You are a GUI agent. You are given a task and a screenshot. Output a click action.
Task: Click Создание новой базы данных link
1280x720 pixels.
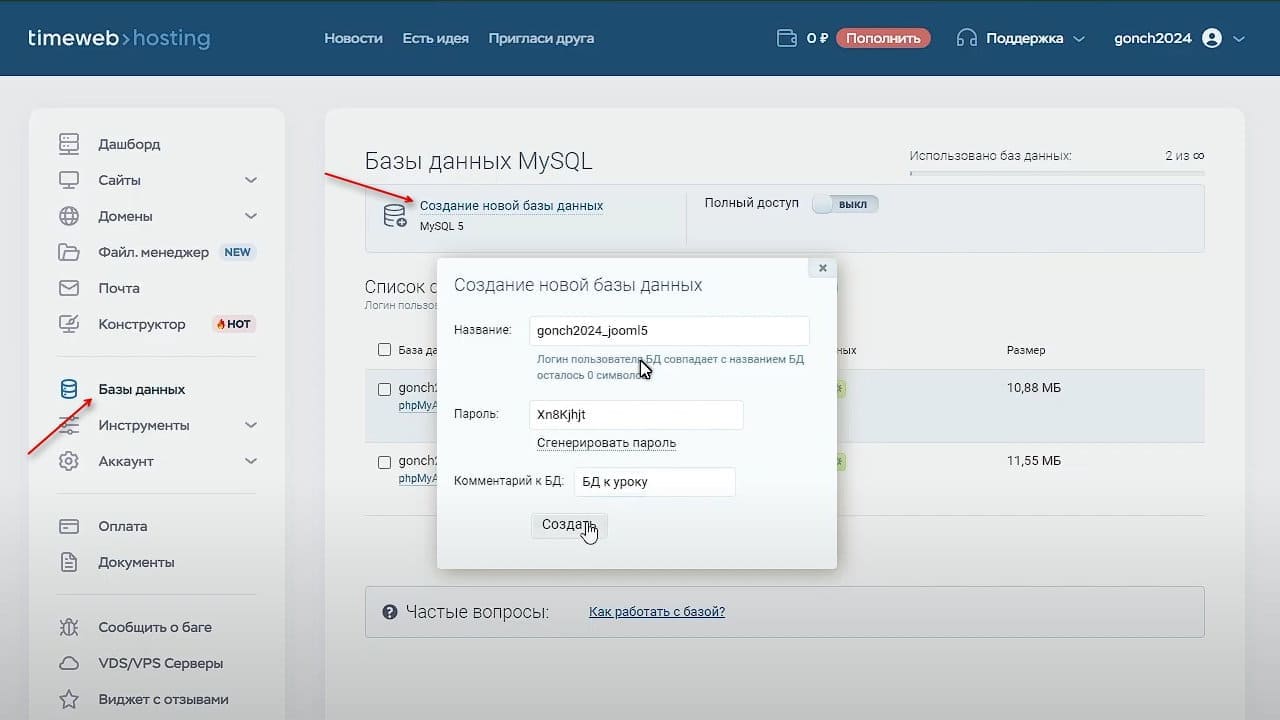click(x=511, y=205)
